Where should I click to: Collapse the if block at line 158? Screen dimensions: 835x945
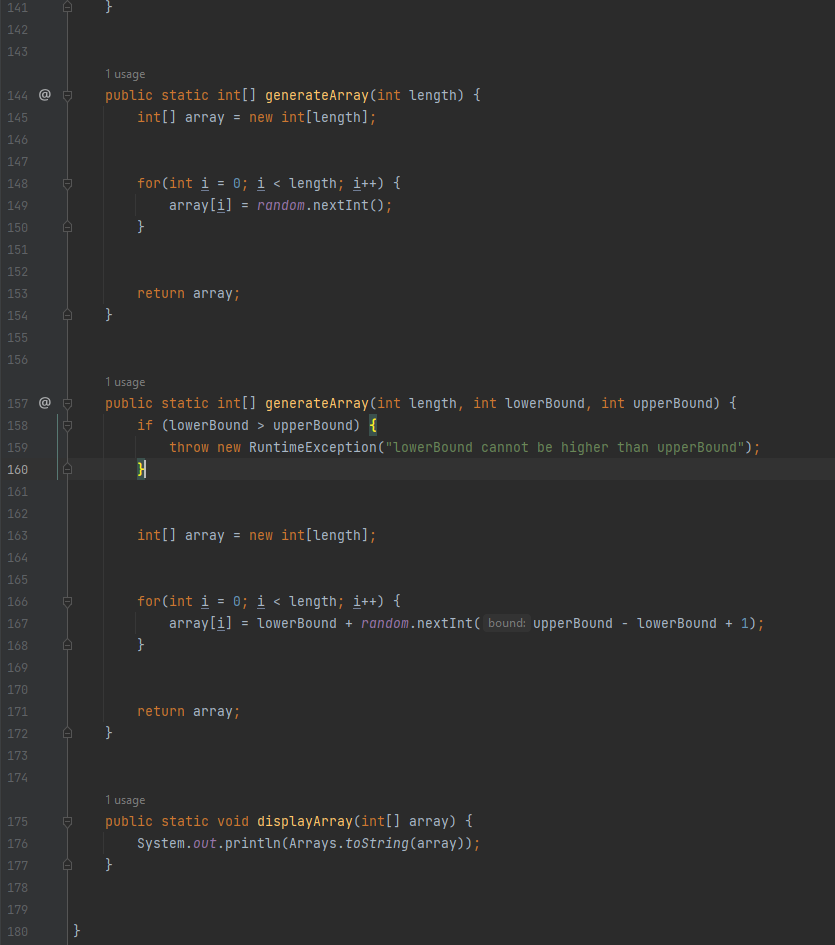[x=68, y=425]
